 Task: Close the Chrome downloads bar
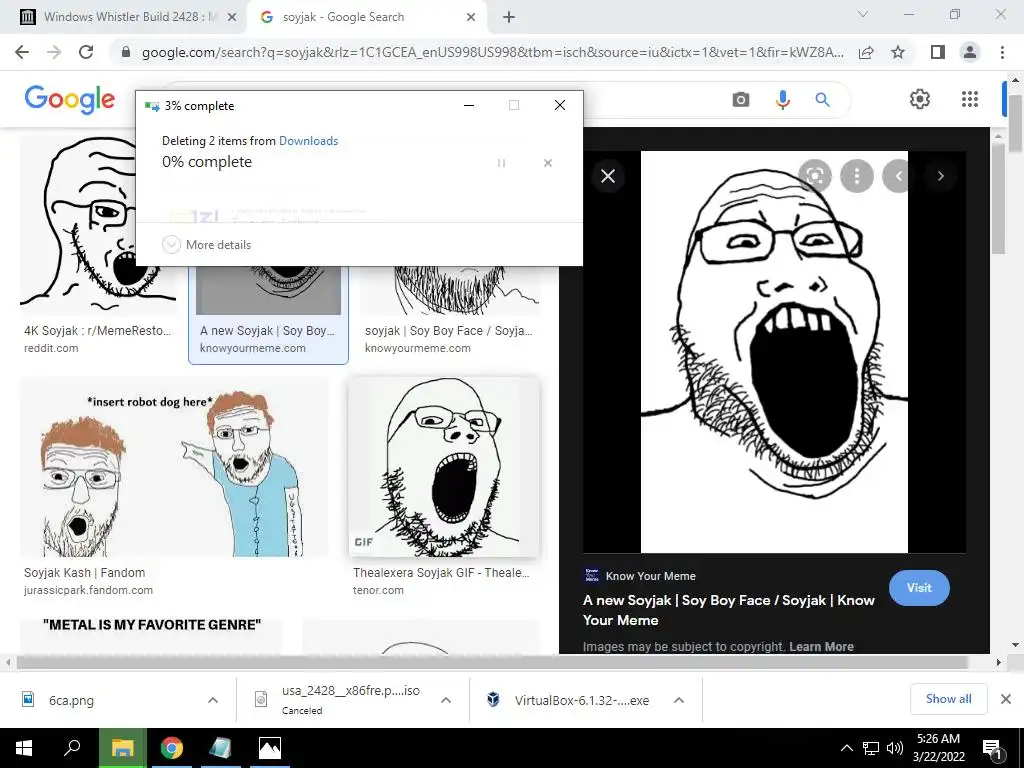[1006, 699]
